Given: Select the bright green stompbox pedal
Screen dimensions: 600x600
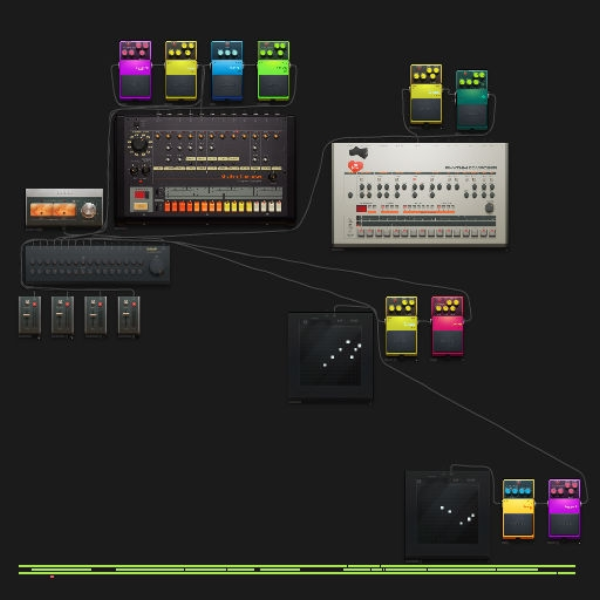Looking at the screenshot, I should (273, 71).
